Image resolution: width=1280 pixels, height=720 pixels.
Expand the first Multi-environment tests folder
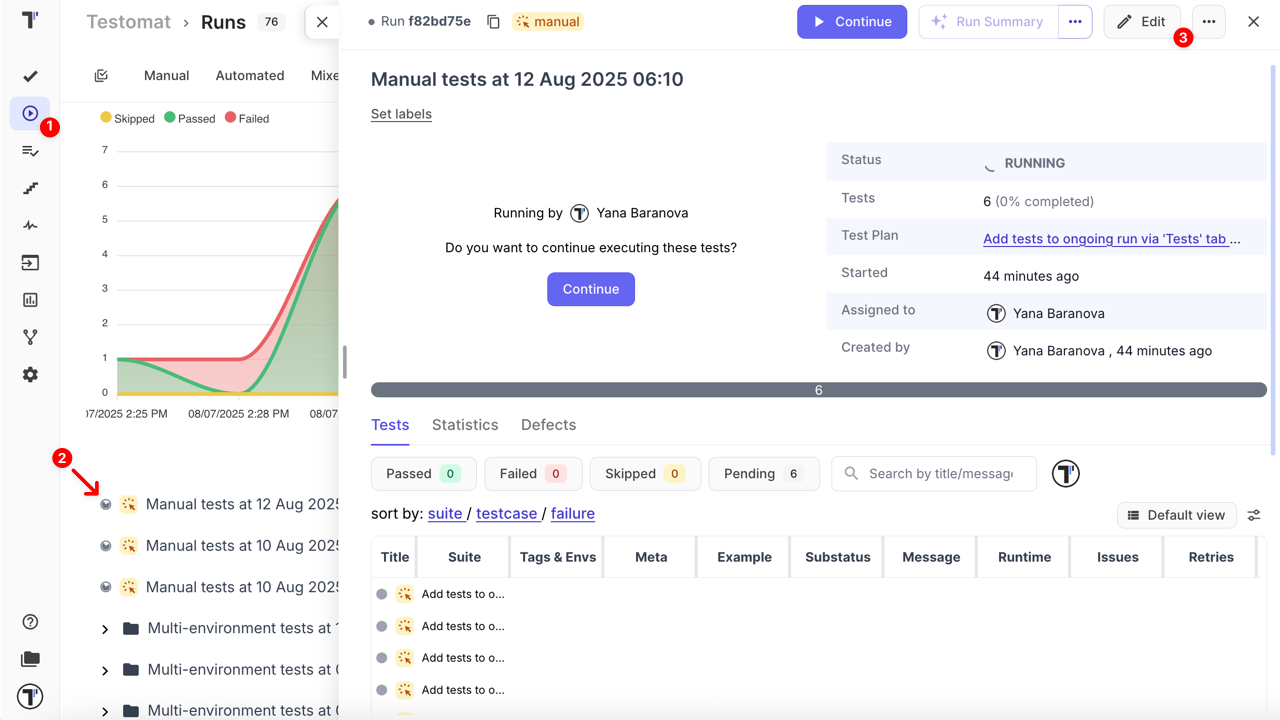pos(105,629)
